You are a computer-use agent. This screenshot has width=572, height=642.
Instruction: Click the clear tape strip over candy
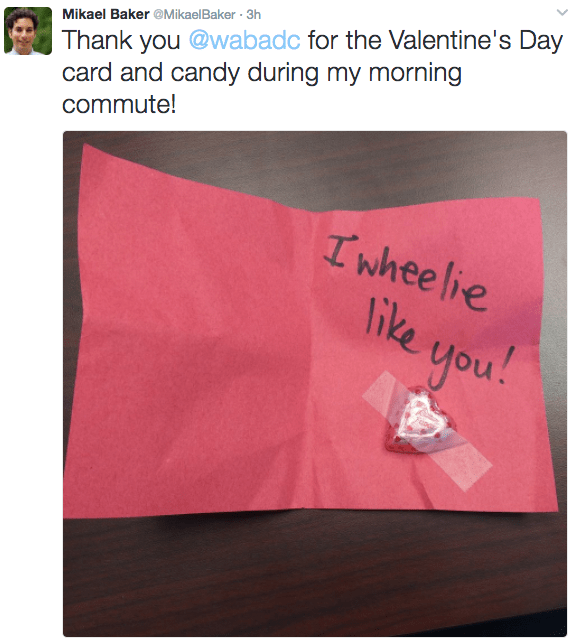tap(426, 431)
